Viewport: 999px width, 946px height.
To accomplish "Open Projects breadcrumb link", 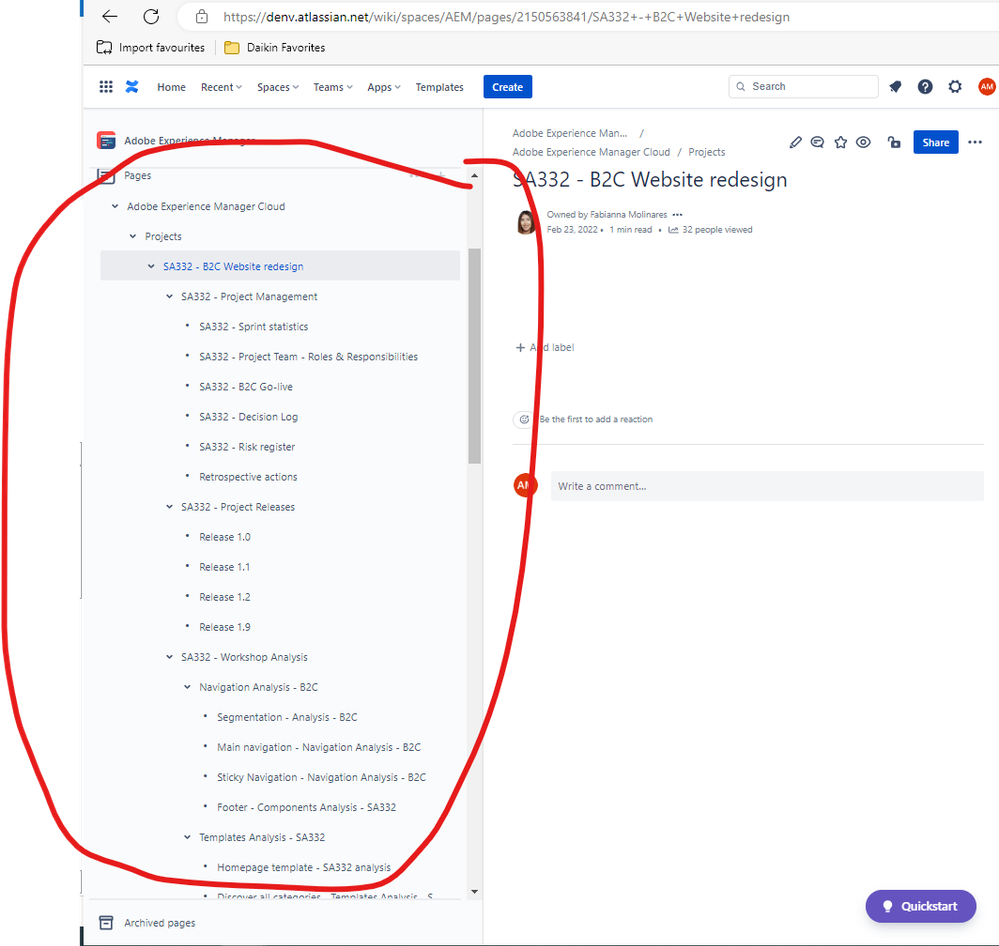I will [x=707, y=152].
